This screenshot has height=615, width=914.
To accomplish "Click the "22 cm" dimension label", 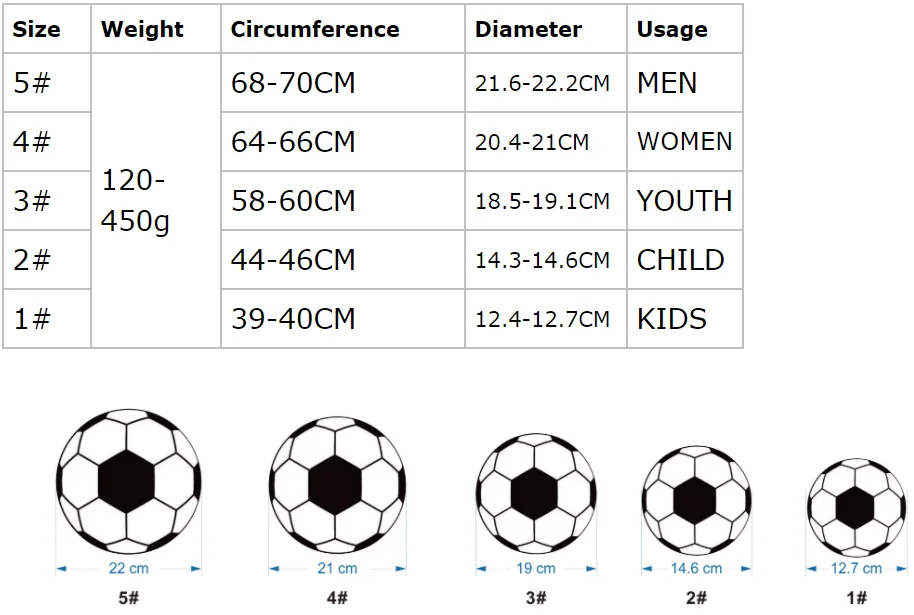I will tap(128, 569).
